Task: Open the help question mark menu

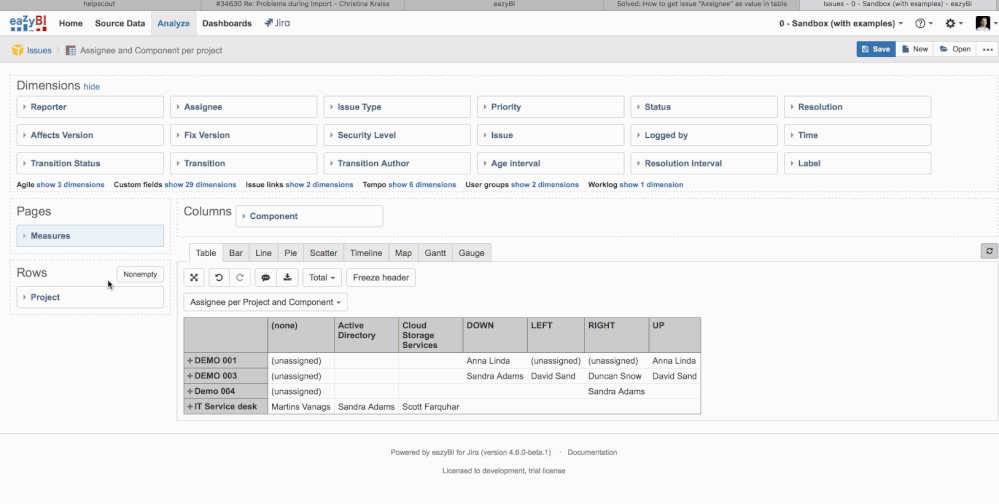Action: [924, 24]
